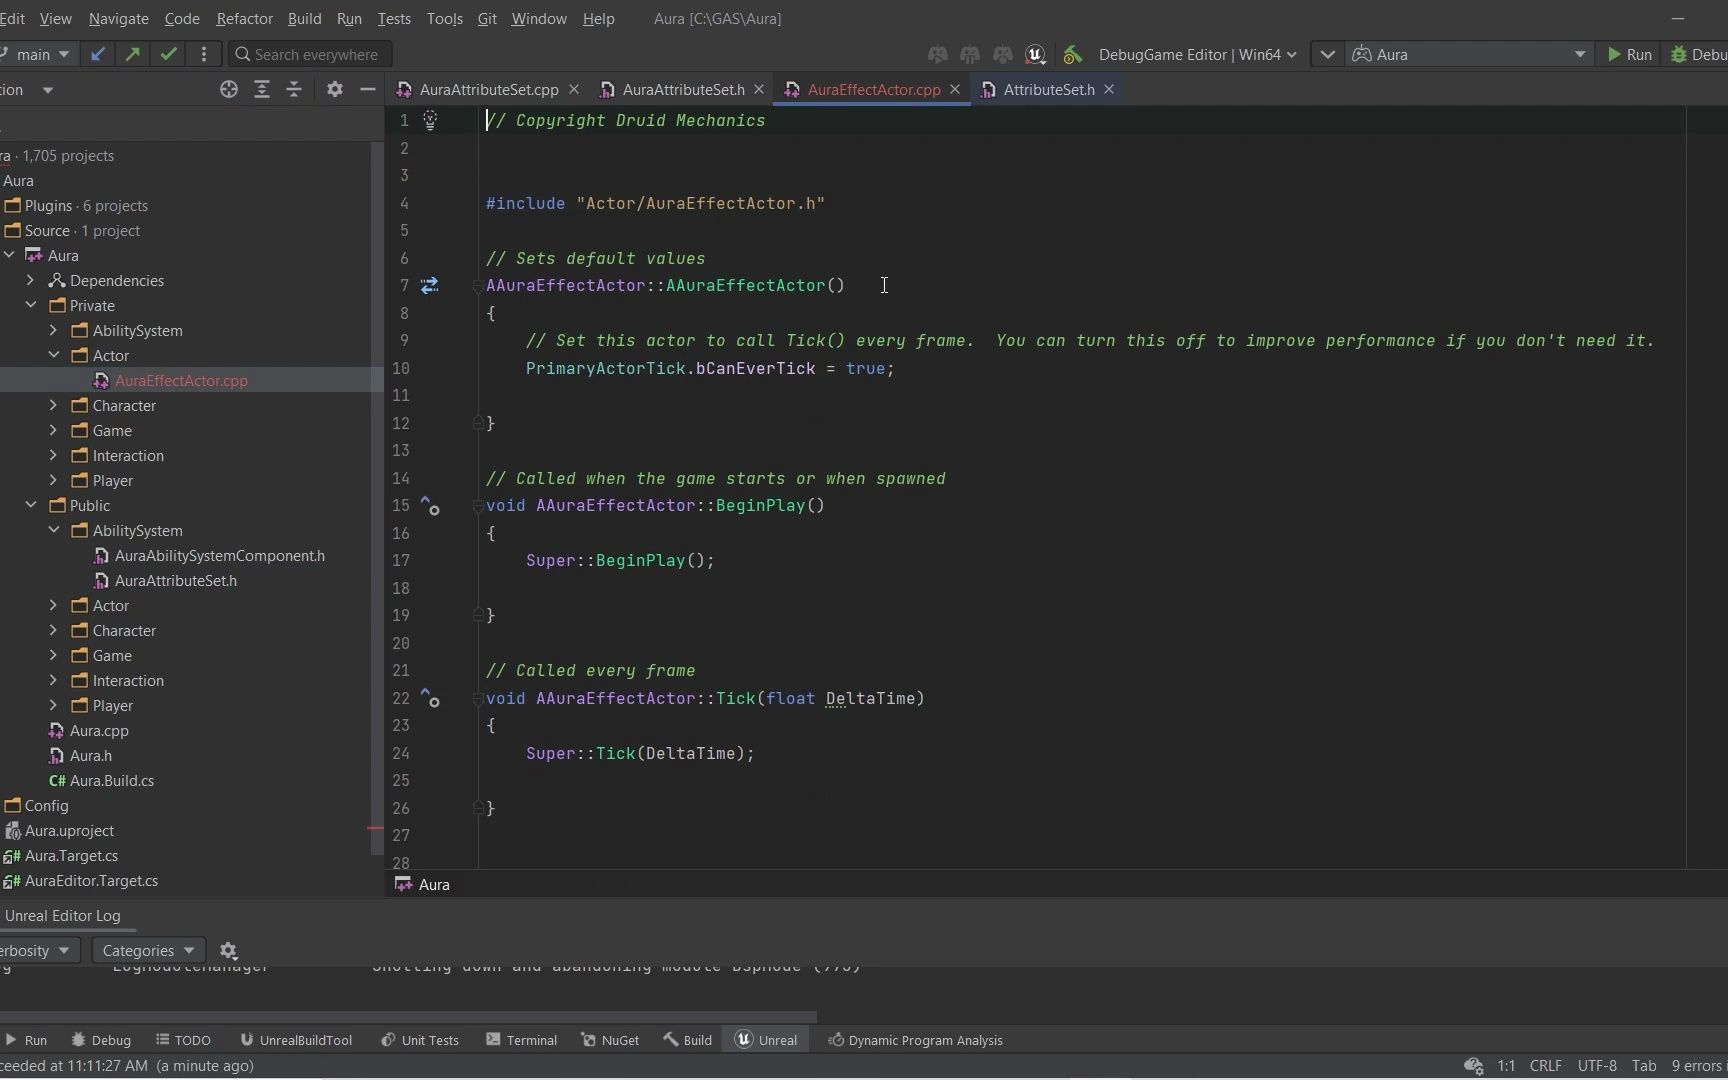
Task: Expand the Dependencies tree node
Action: pyautogui.click(x=31, y=280)
